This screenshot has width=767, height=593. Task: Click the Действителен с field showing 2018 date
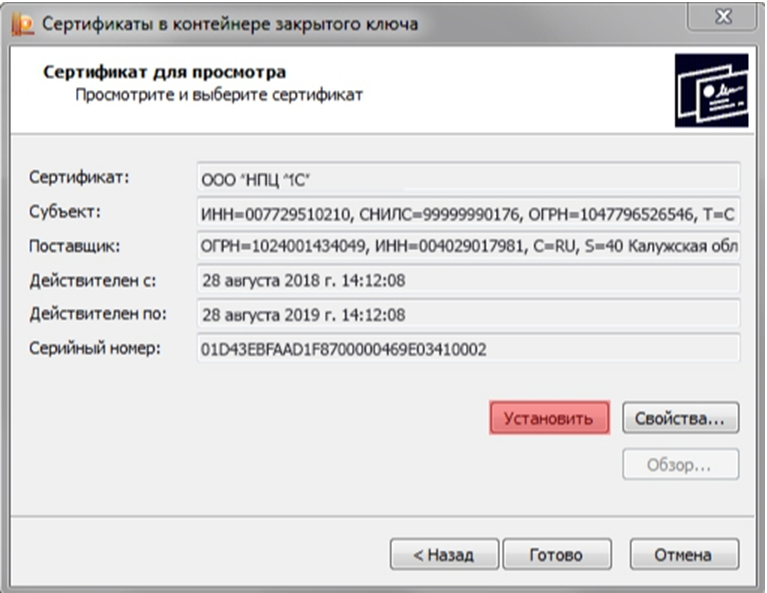[x=468, y=280]
